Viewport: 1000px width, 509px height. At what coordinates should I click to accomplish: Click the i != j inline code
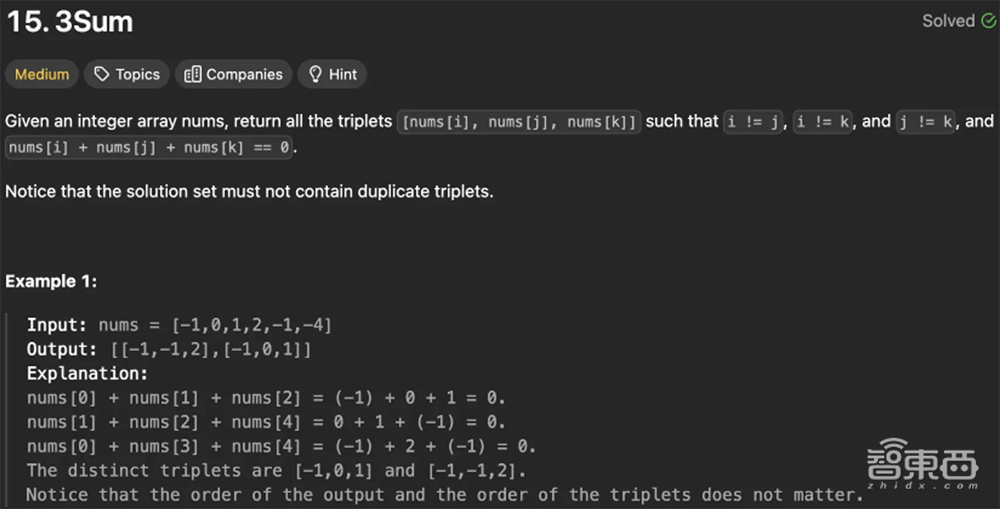click(756, 122)
